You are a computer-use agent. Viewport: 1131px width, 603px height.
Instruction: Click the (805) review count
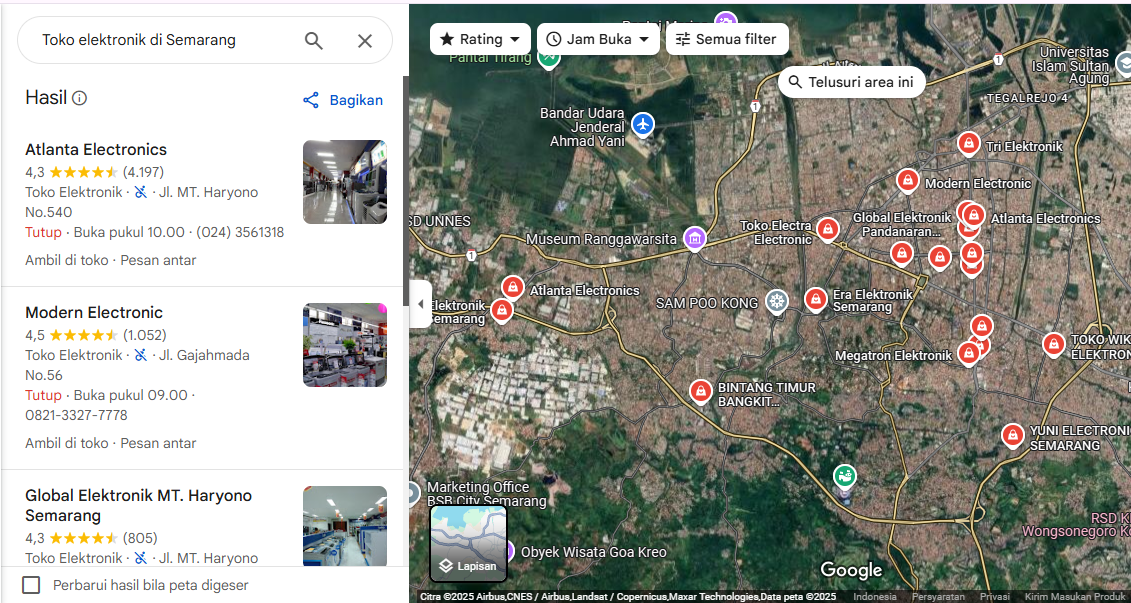(x=140, y=539)
